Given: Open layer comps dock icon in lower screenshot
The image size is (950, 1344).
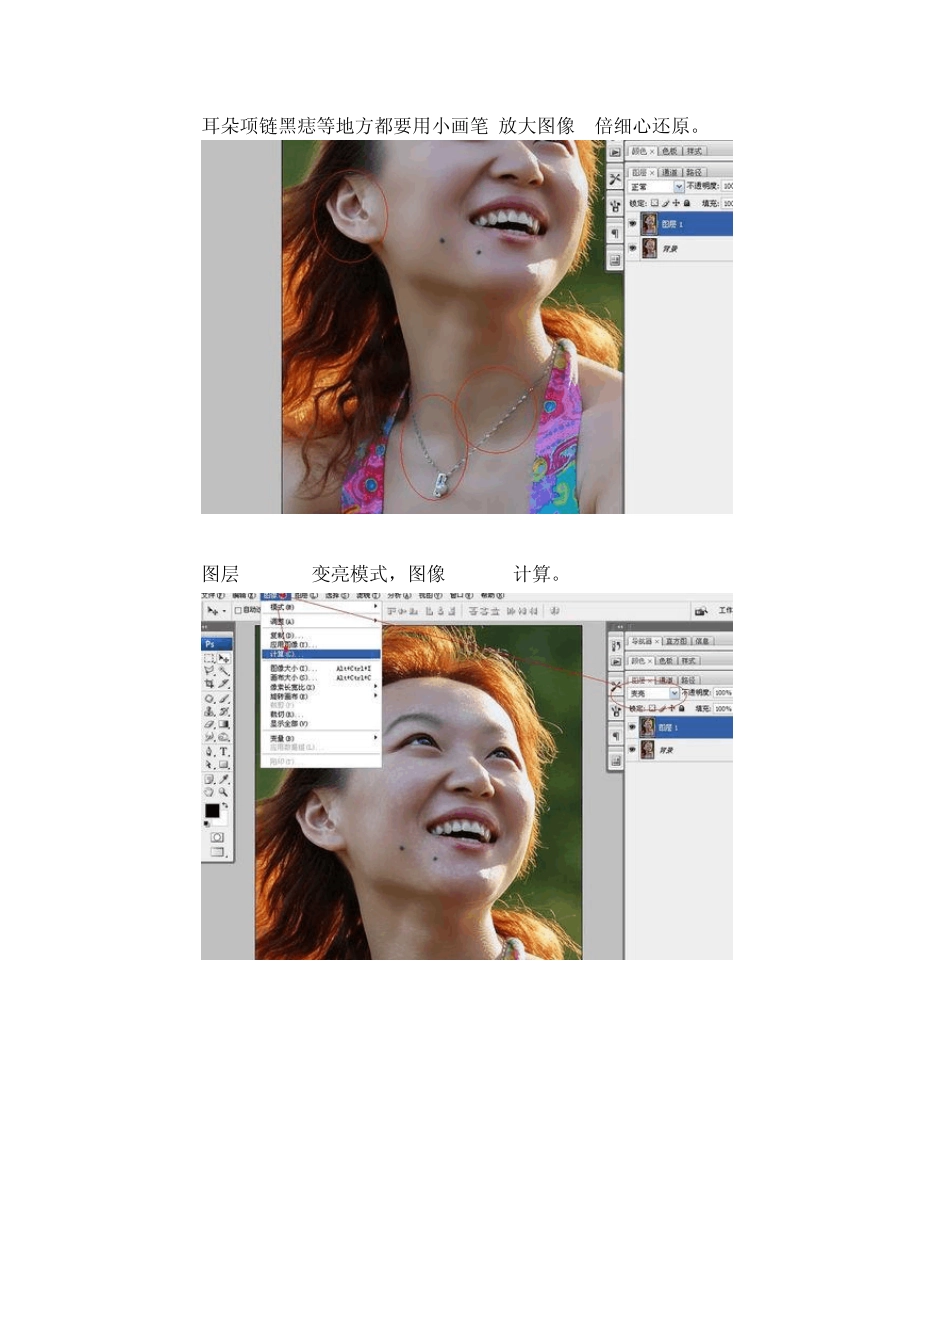Looking at the screenshot, I should click(615, 761).
